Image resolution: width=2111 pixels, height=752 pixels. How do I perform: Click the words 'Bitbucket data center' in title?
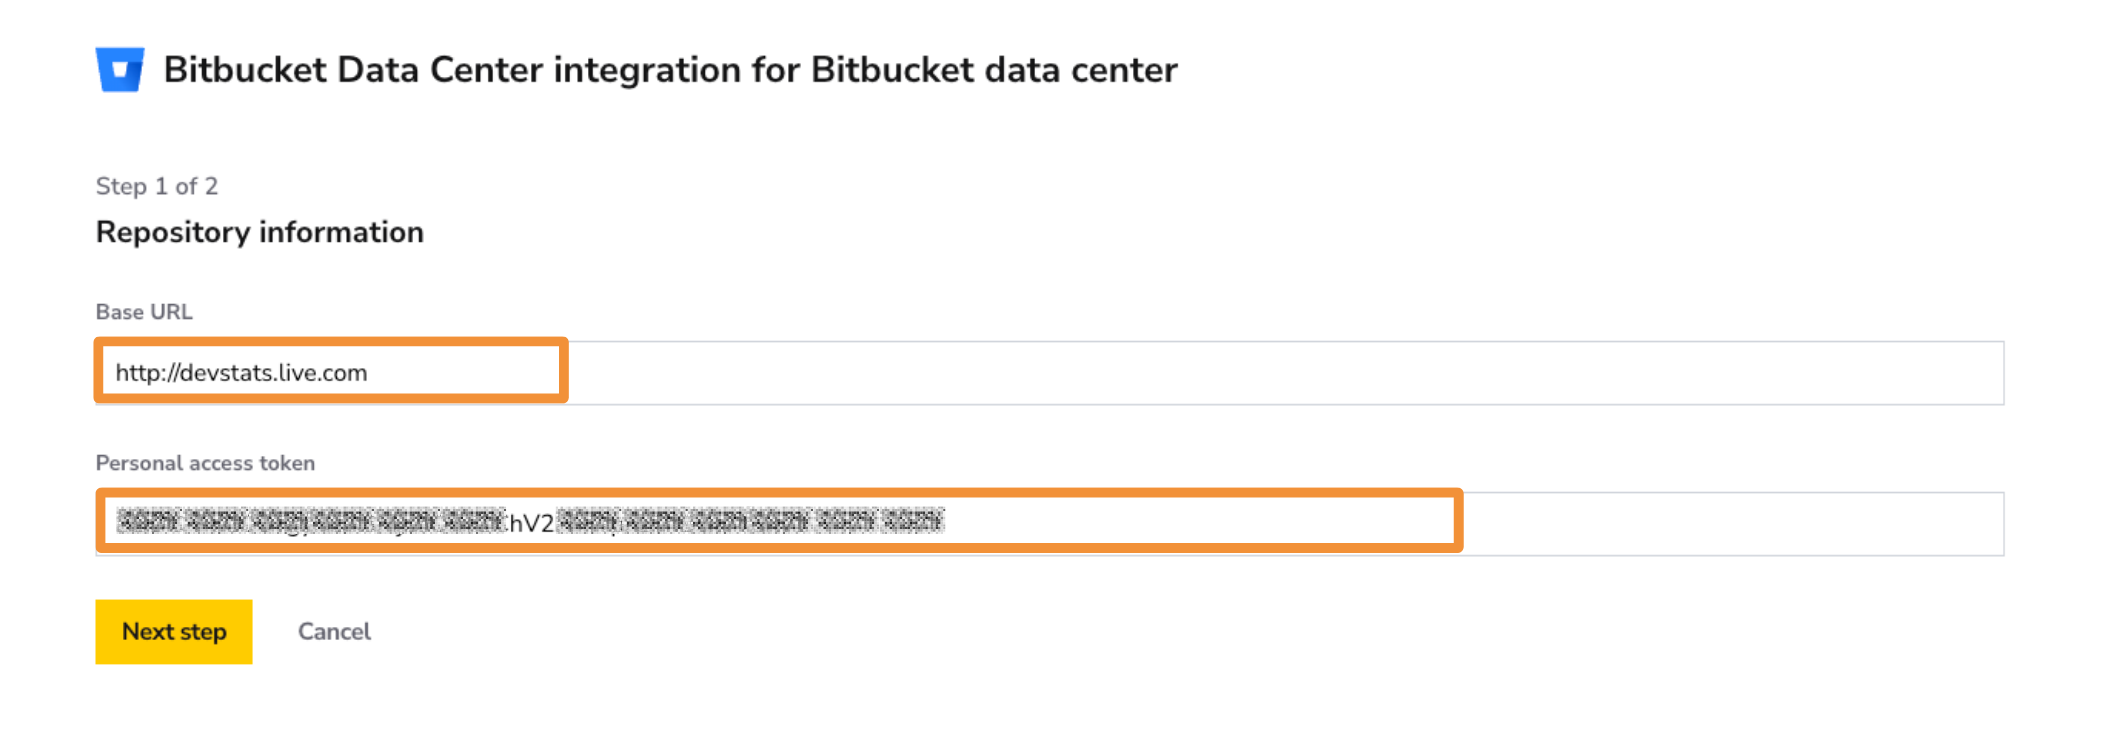point(994,70)
